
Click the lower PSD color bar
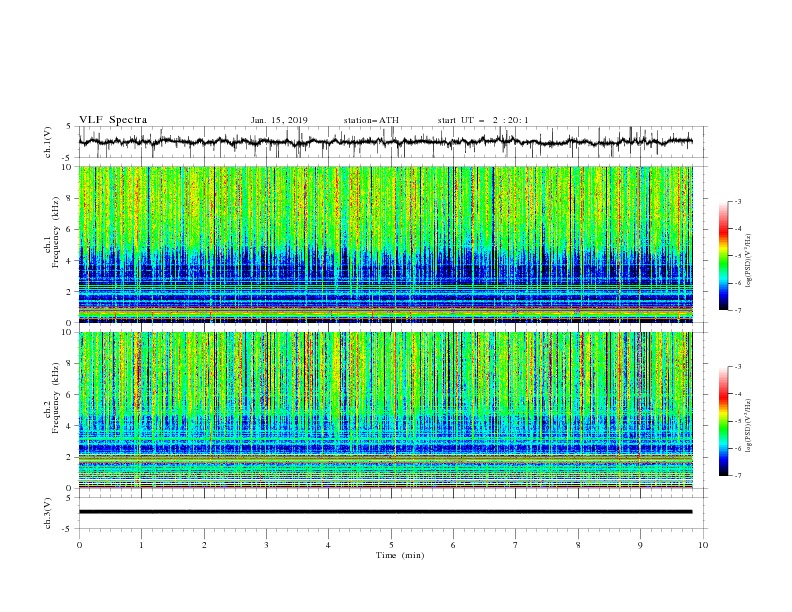pyautogui.click(x=724, y=421)
